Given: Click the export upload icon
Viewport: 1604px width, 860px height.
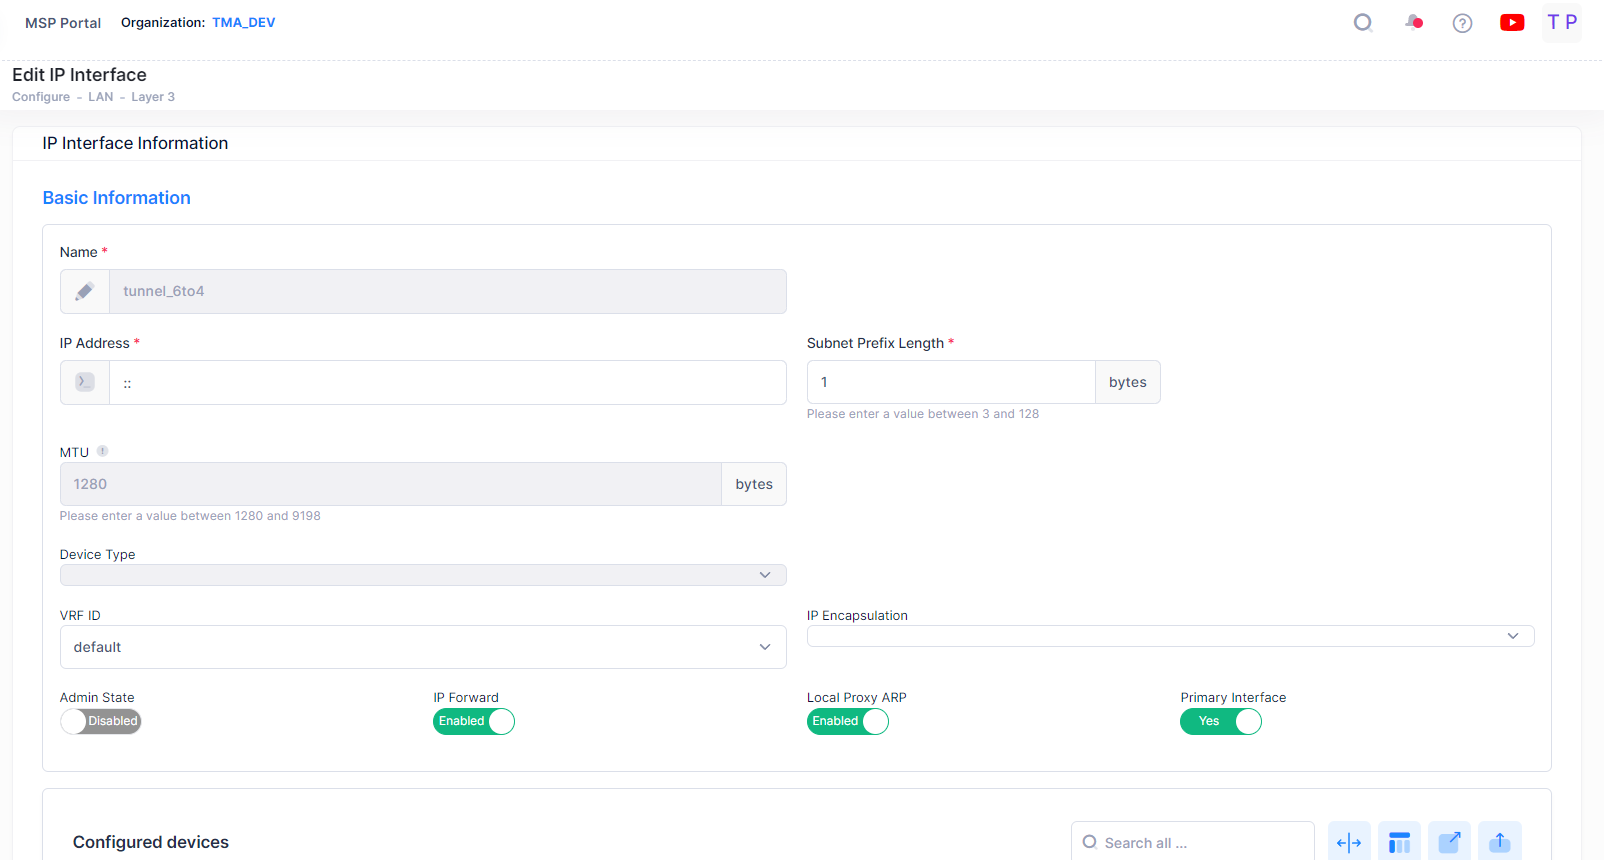Looking at the screenshot, I should click(x=1499, y=843).
